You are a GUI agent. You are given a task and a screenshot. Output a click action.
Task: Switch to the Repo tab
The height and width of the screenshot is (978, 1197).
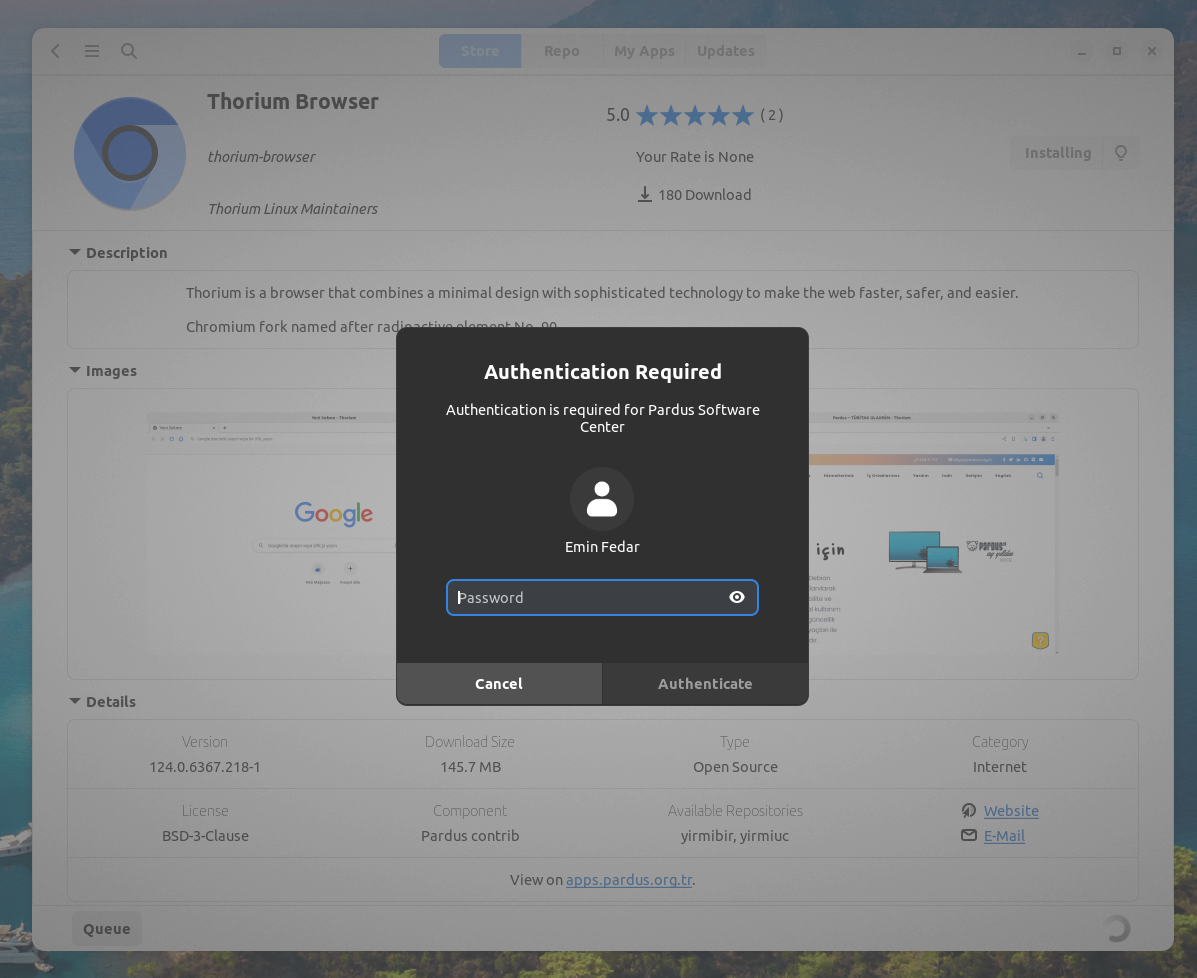562,51
